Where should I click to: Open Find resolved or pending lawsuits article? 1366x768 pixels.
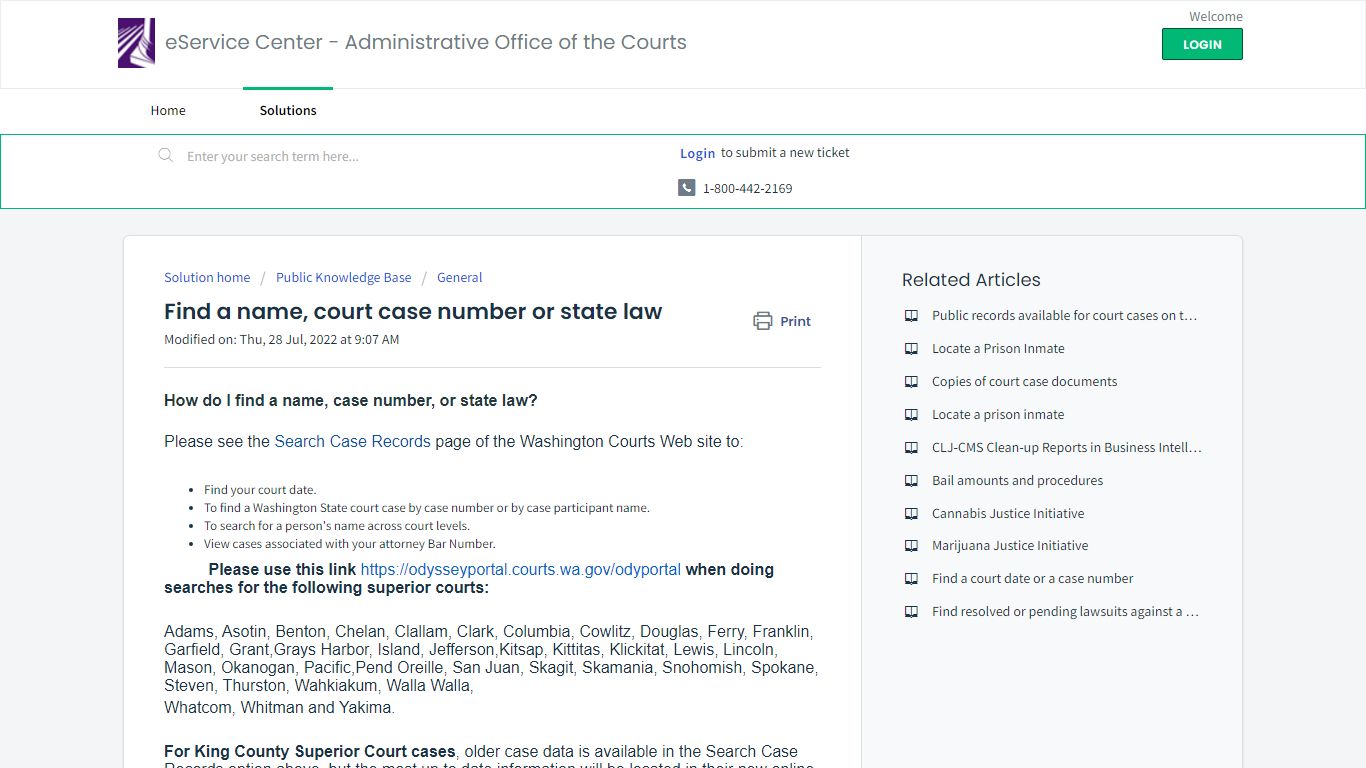(1065, 611)
